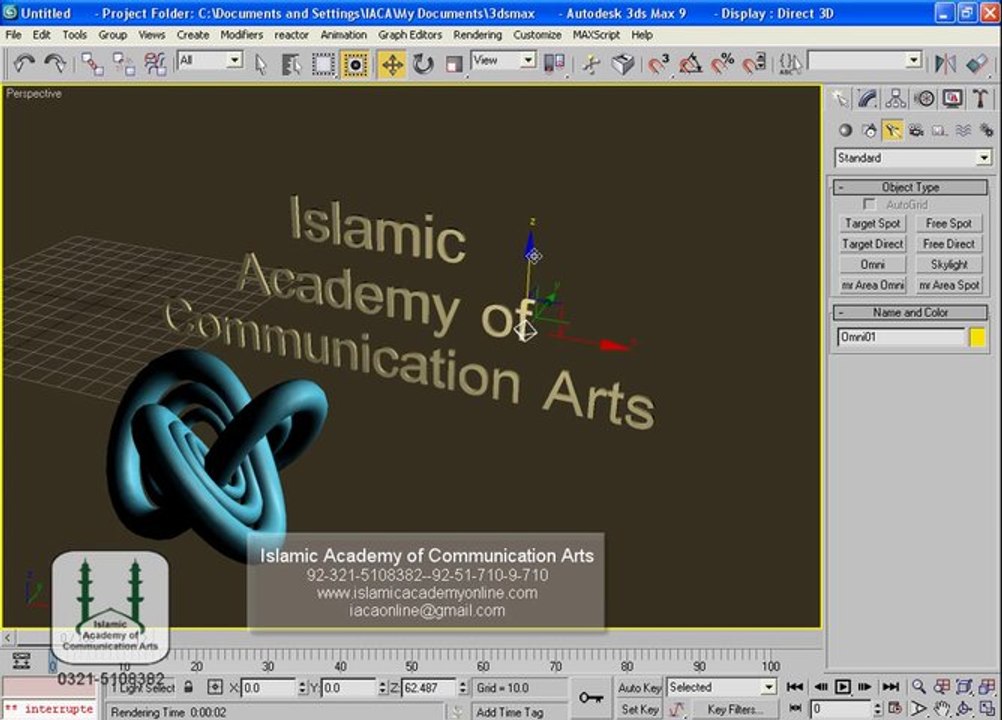
Task: Click the Omni light button
Action: [872, 264]
